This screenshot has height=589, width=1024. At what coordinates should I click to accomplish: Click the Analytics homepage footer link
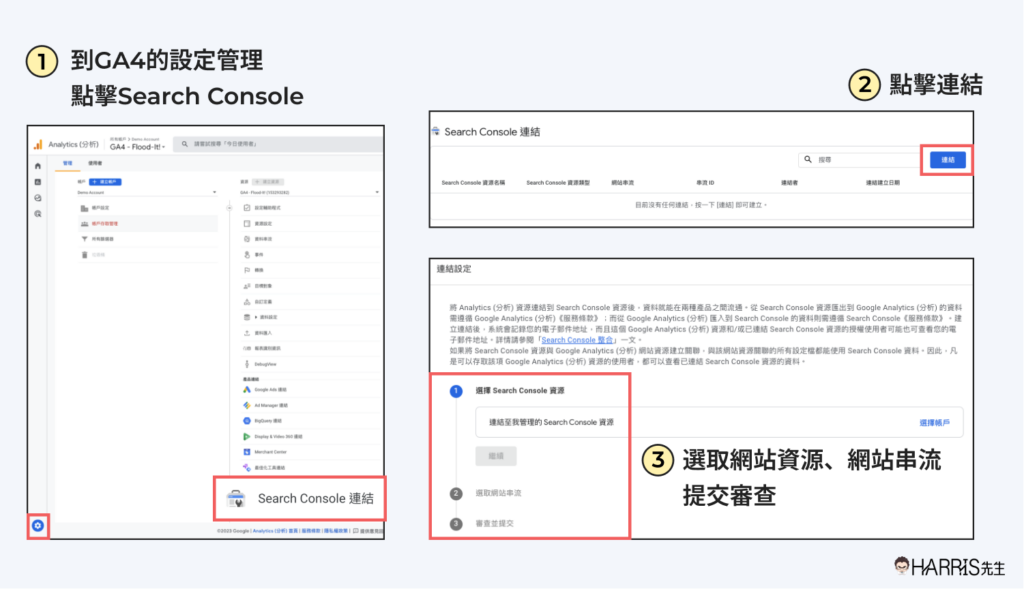click(275, 531)
